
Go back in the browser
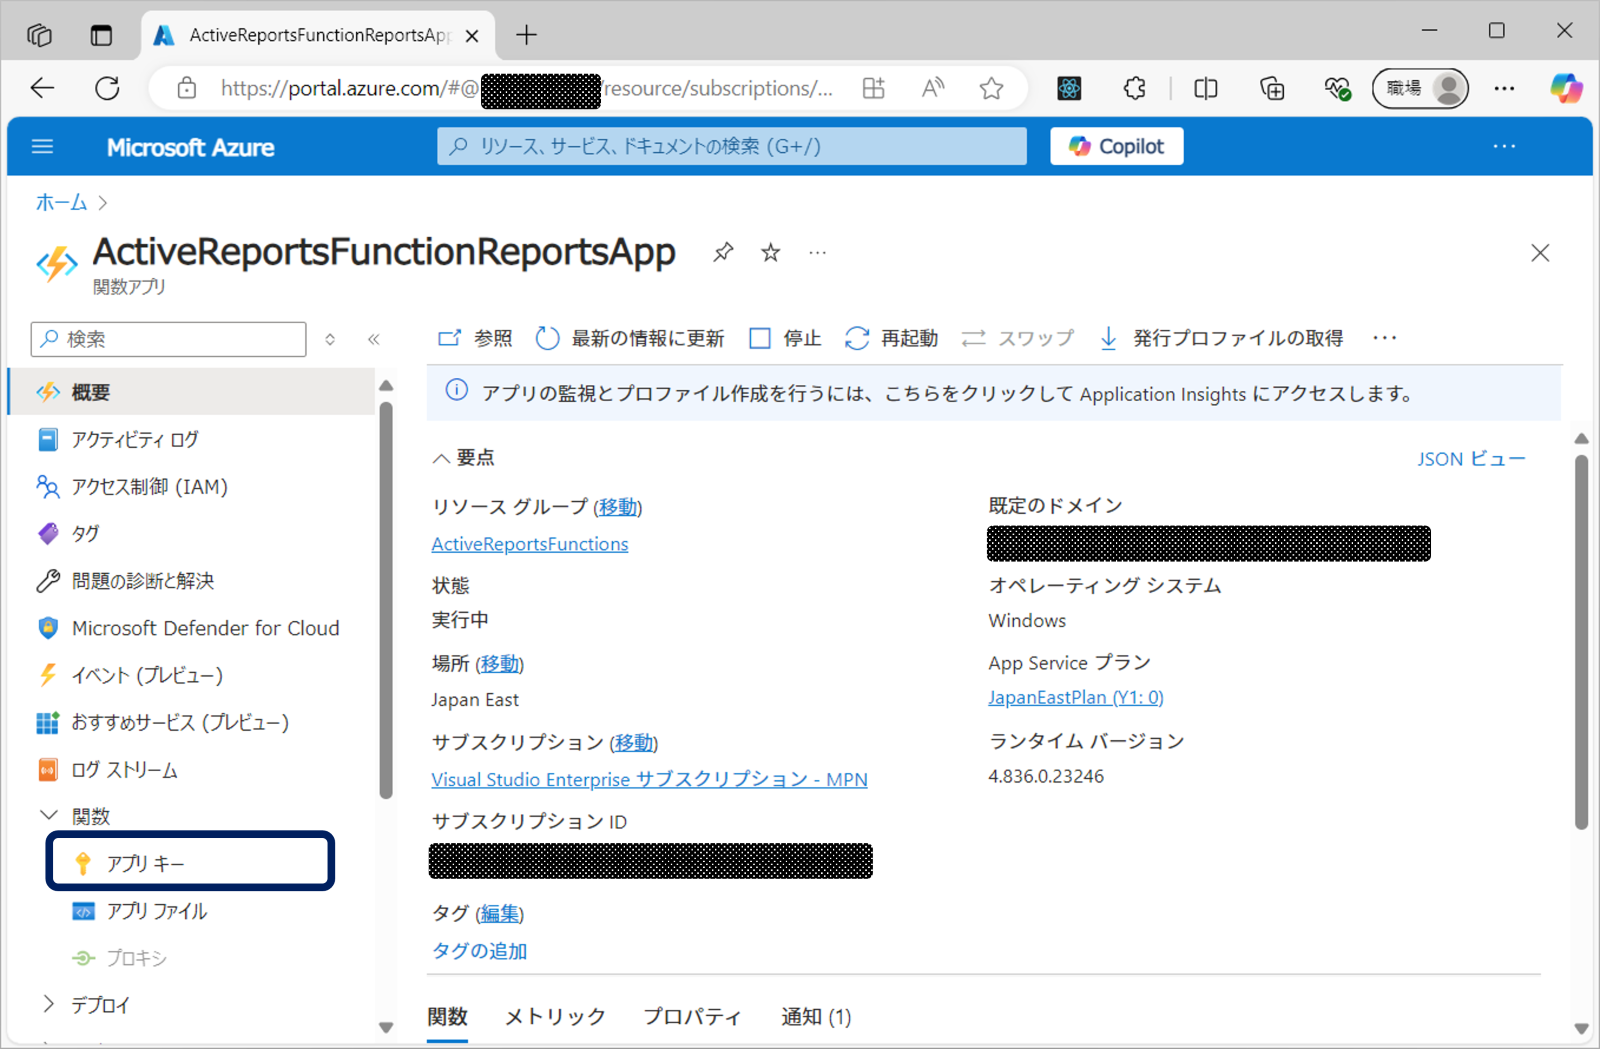pos(42,88)
